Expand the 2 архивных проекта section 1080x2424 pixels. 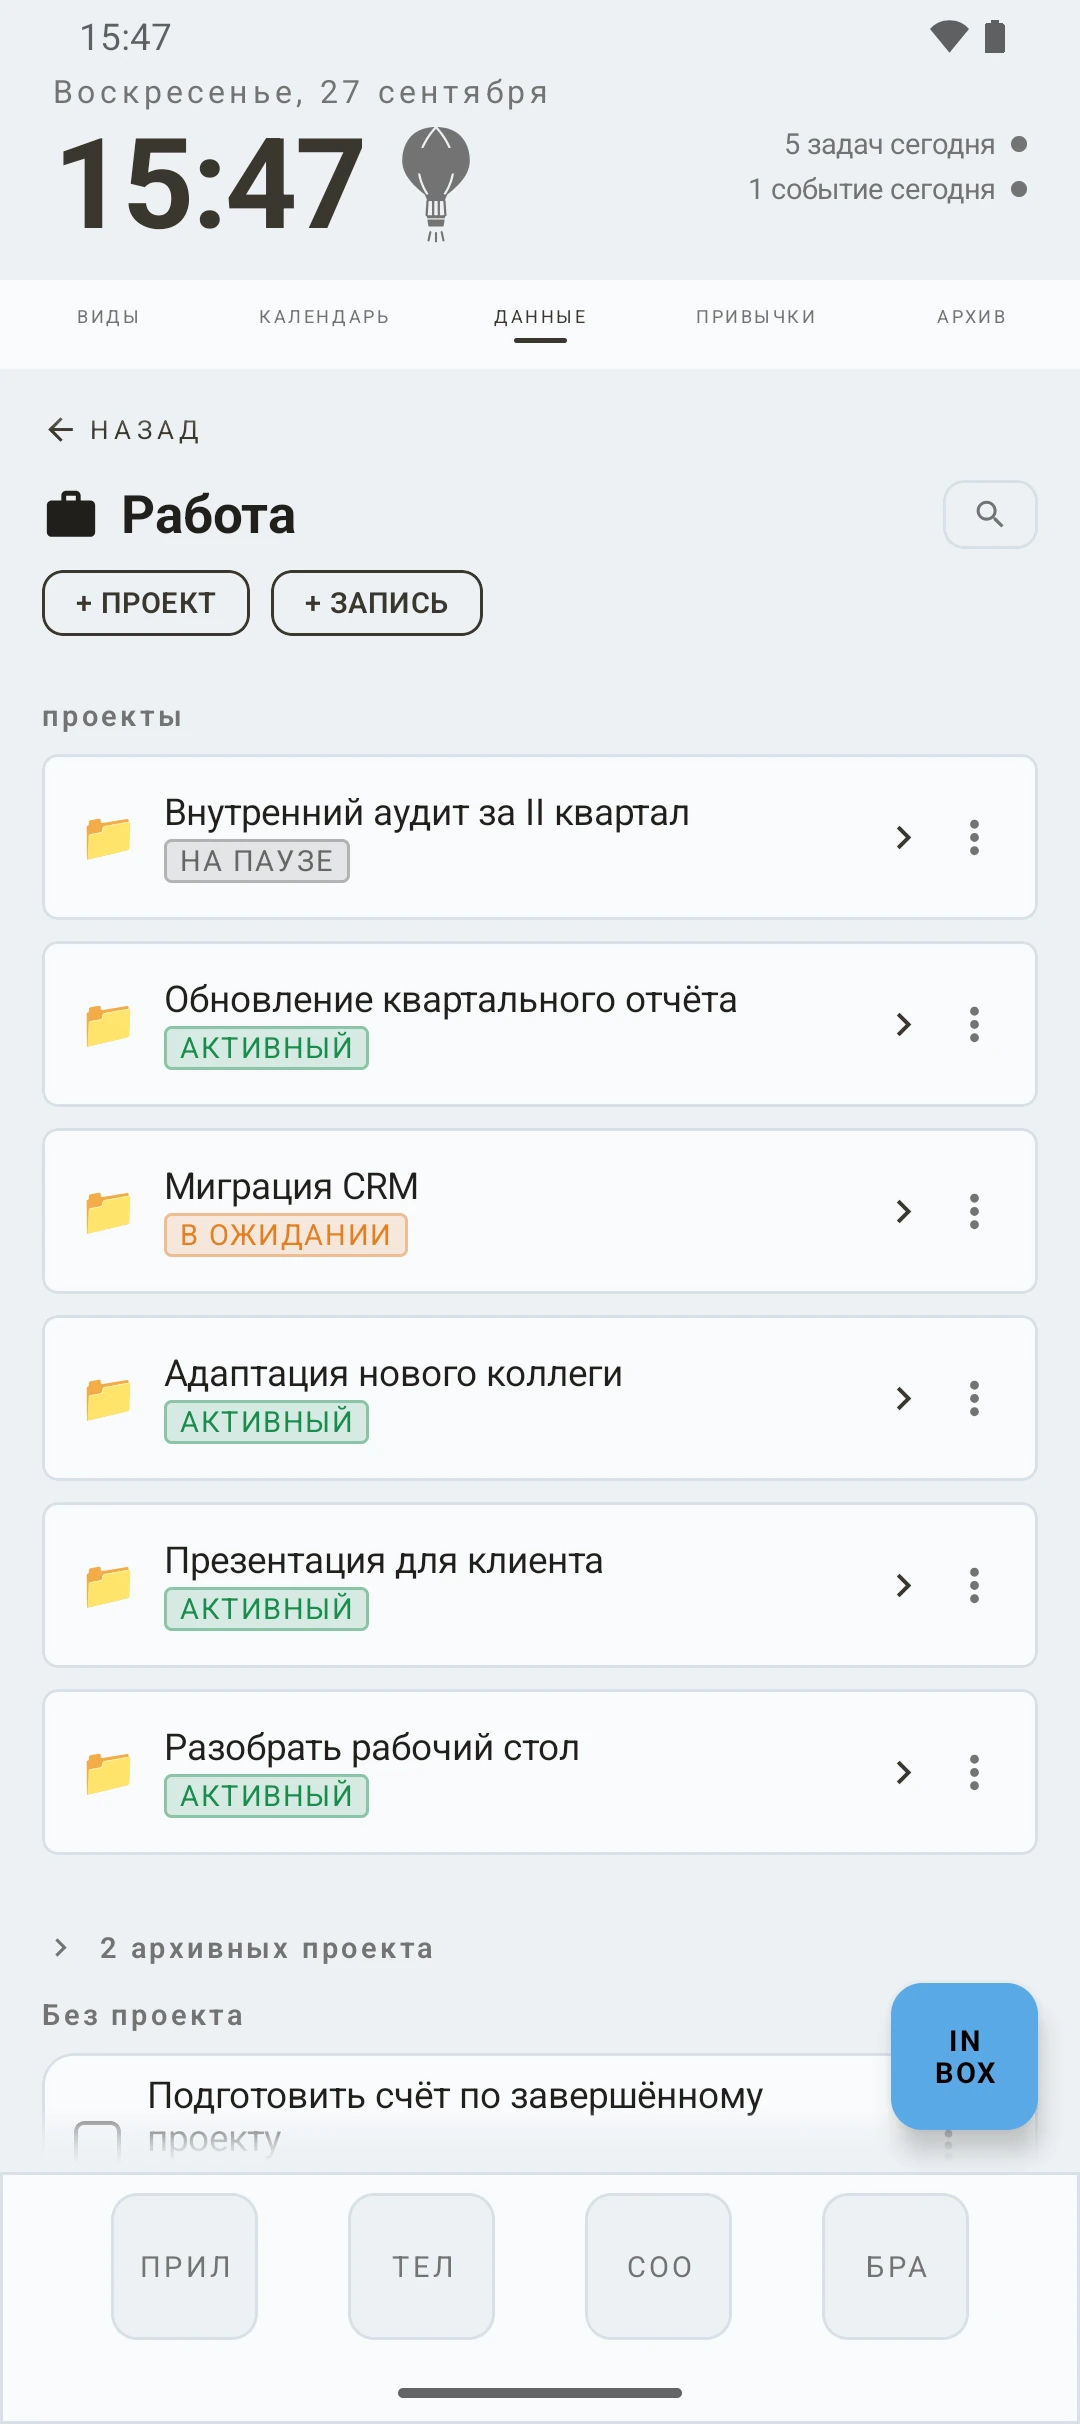[x=243, y=1948]
